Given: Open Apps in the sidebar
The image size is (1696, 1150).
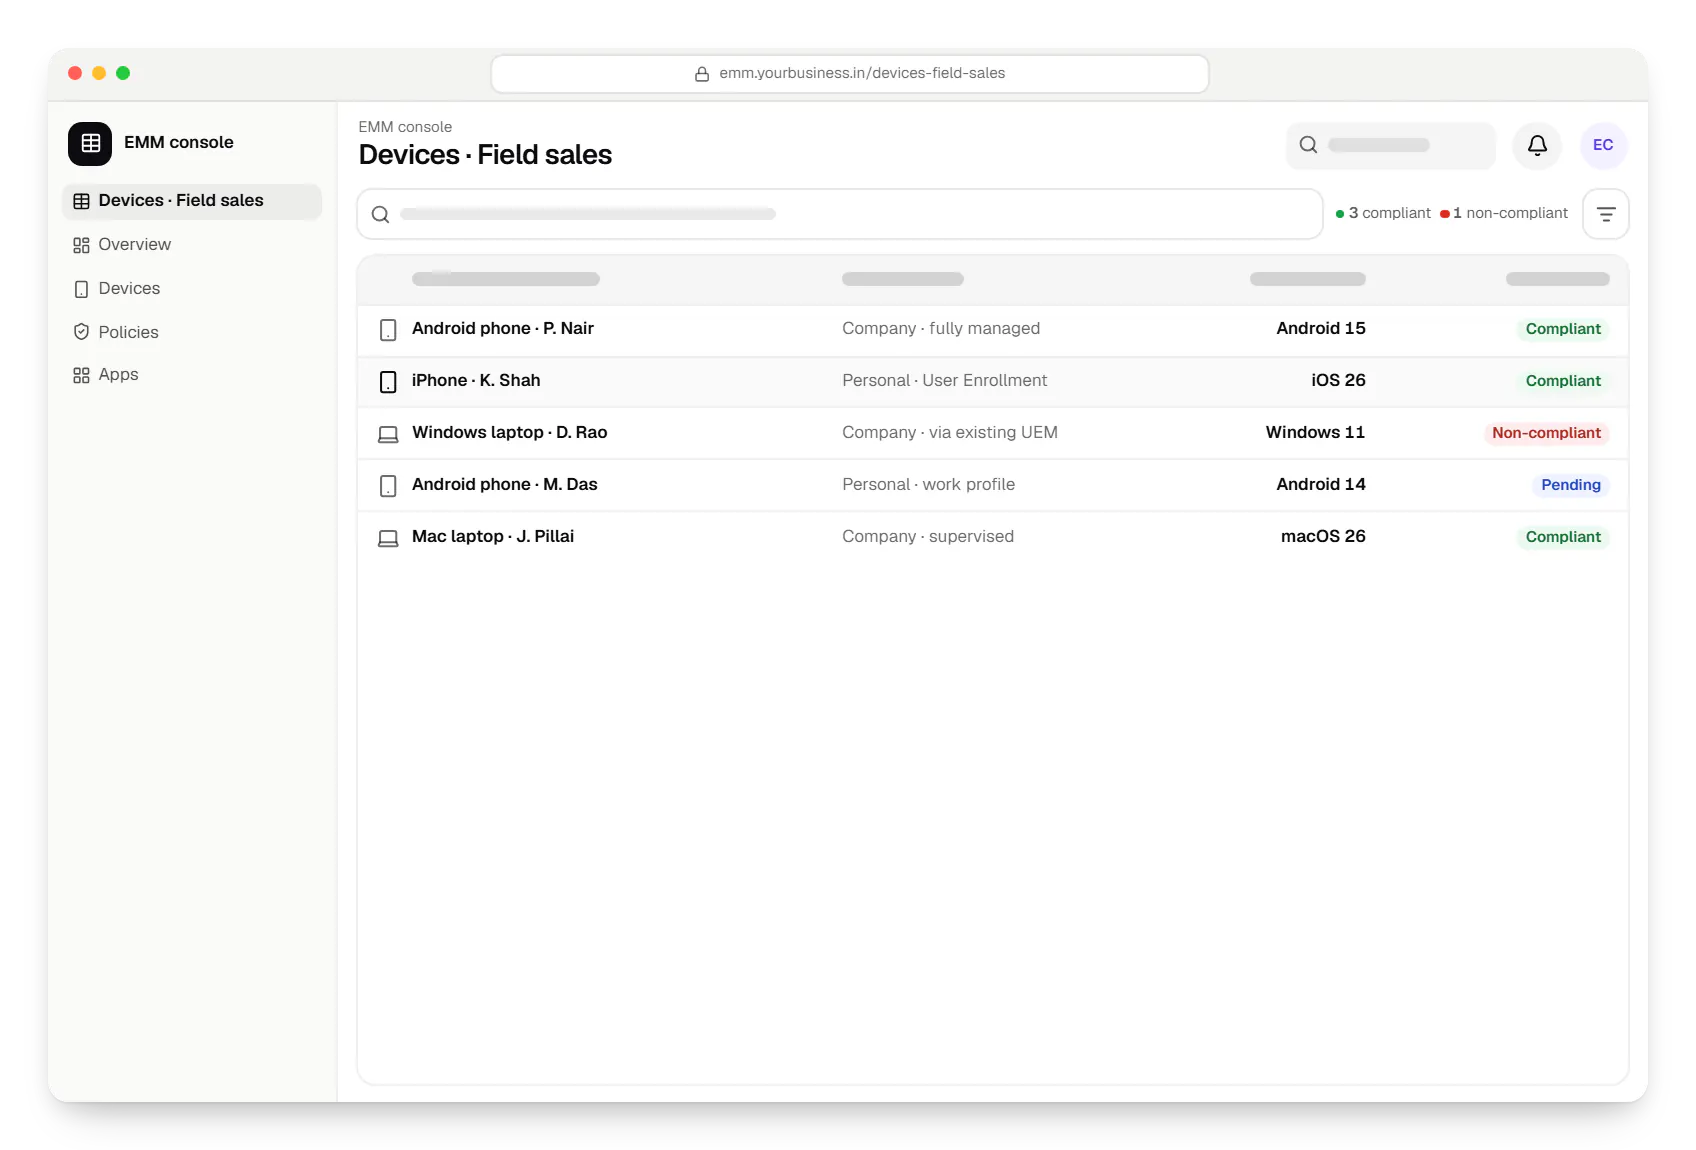Looking at the screenshot, I should coord(192,375).
